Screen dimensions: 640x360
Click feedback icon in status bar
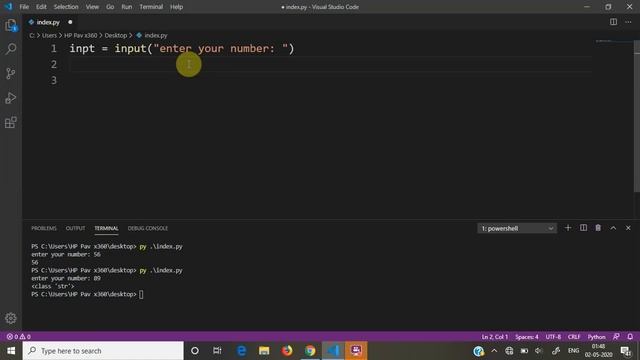(616, 337)
